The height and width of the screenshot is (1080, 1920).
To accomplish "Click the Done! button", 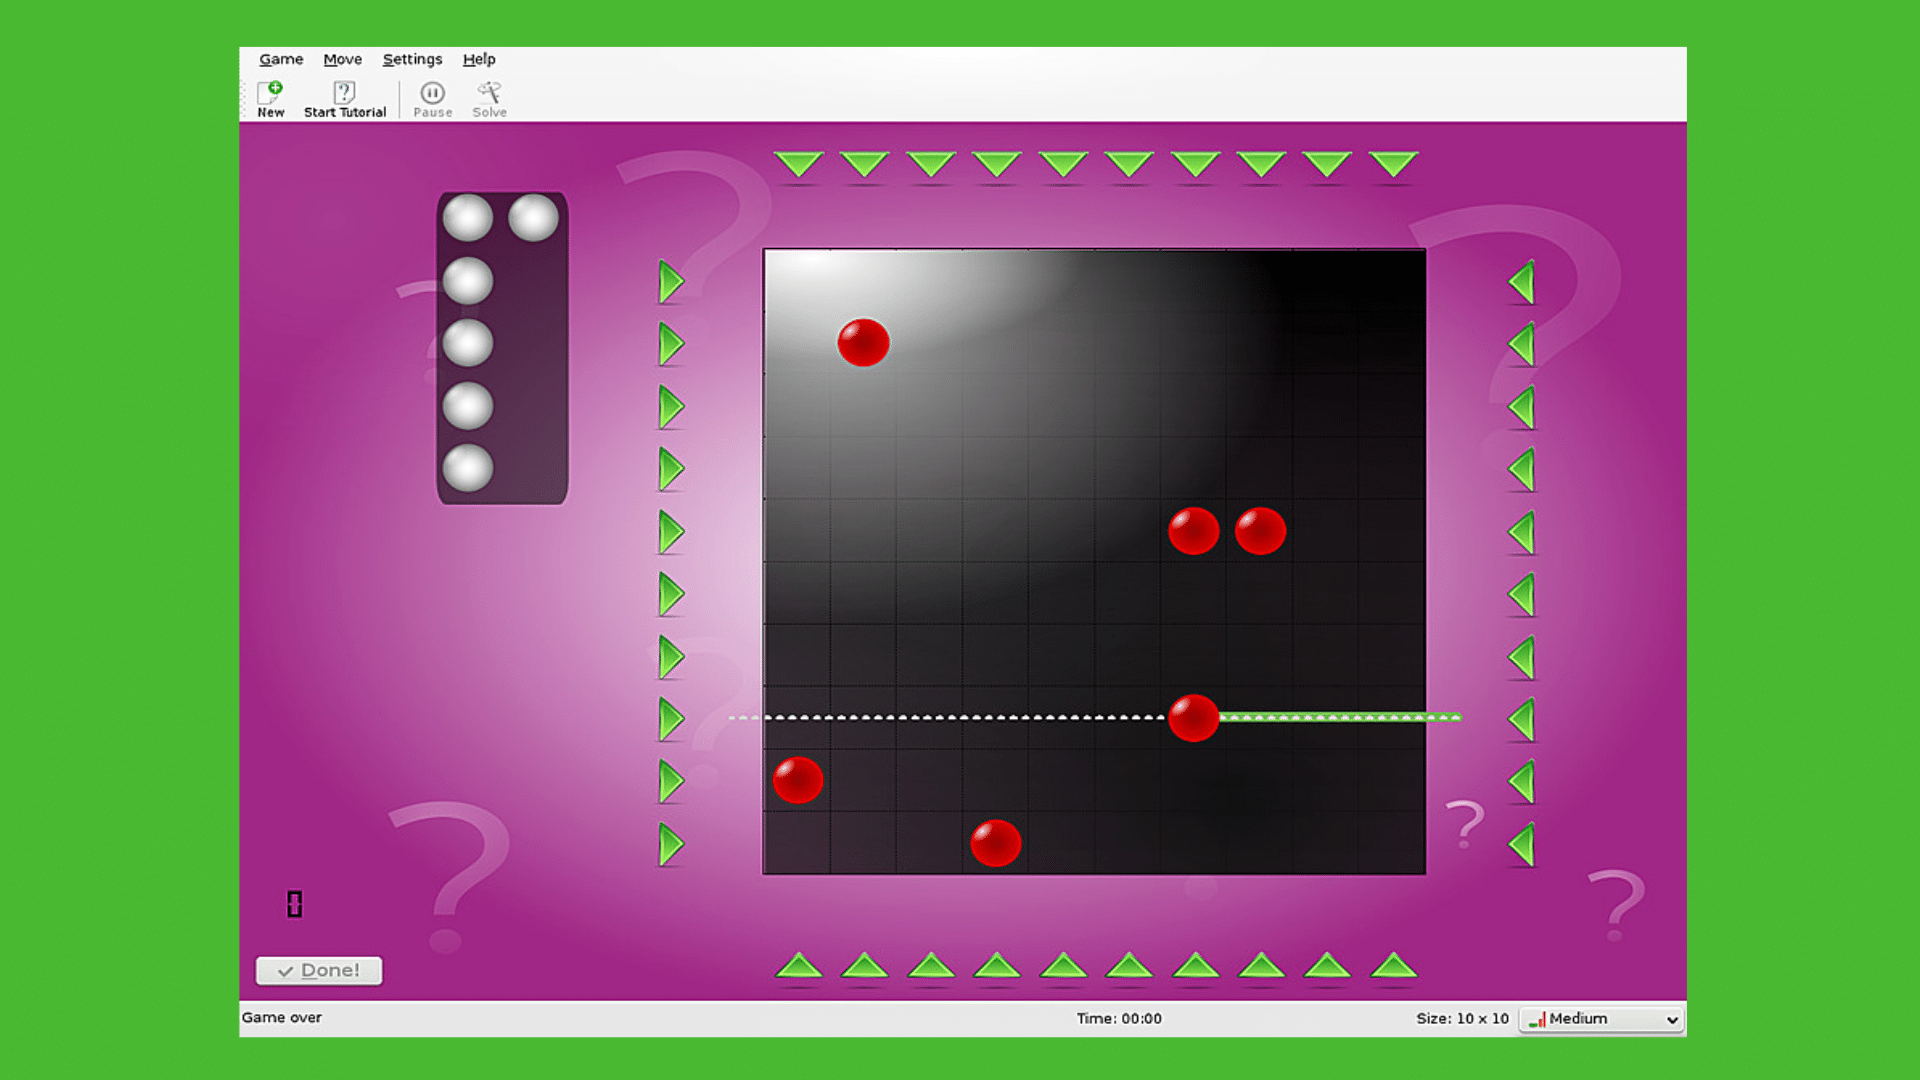I will pyautogui.click(x=319, y=970).
